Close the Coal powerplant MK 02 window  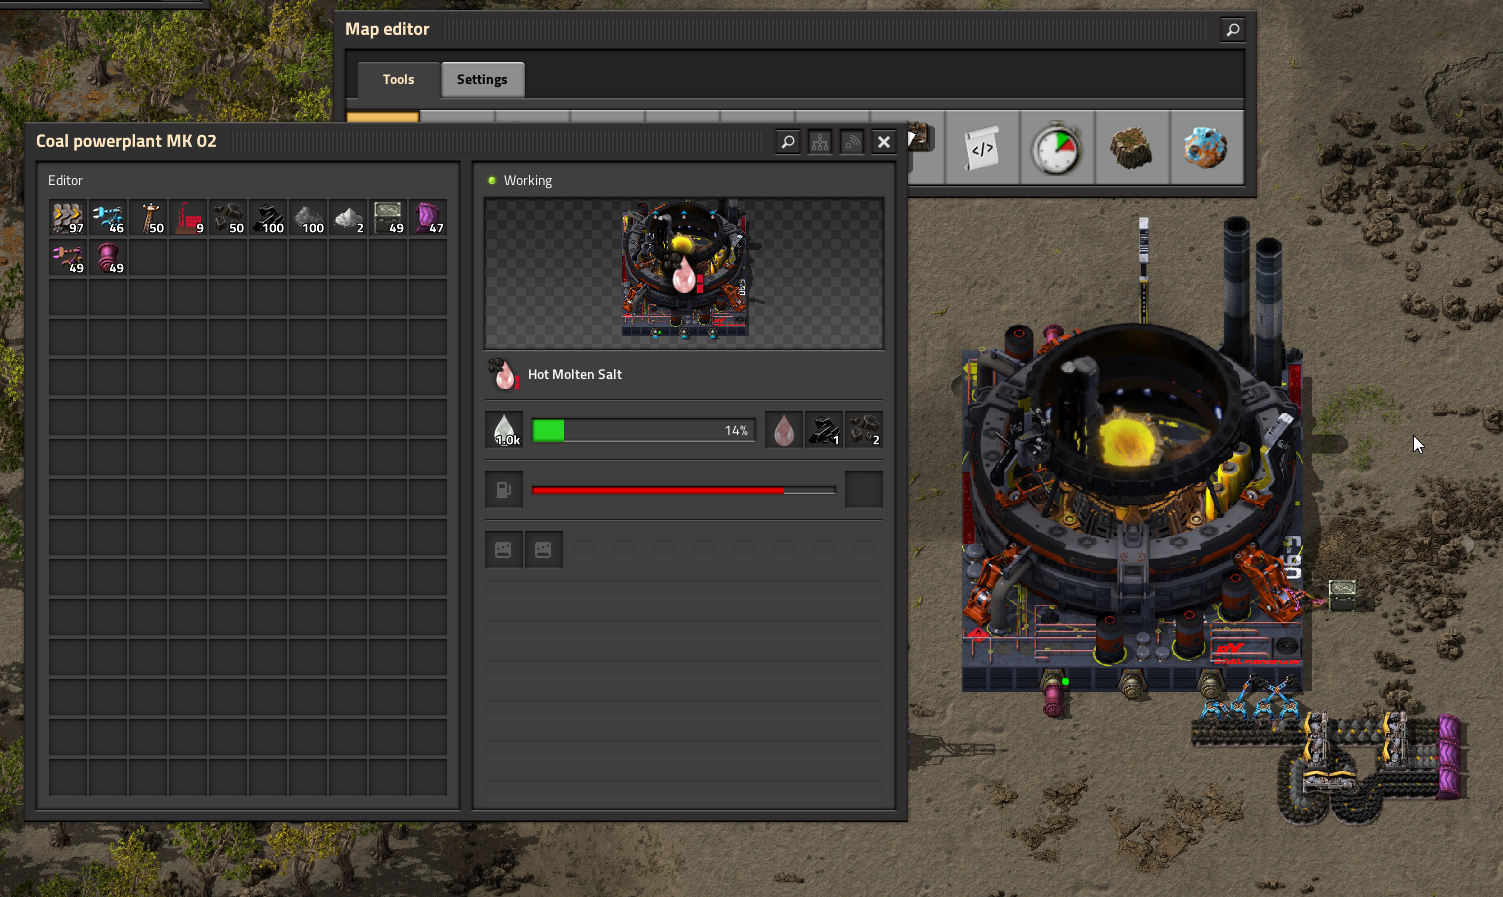pyautogui.click(x=884, y=142)
